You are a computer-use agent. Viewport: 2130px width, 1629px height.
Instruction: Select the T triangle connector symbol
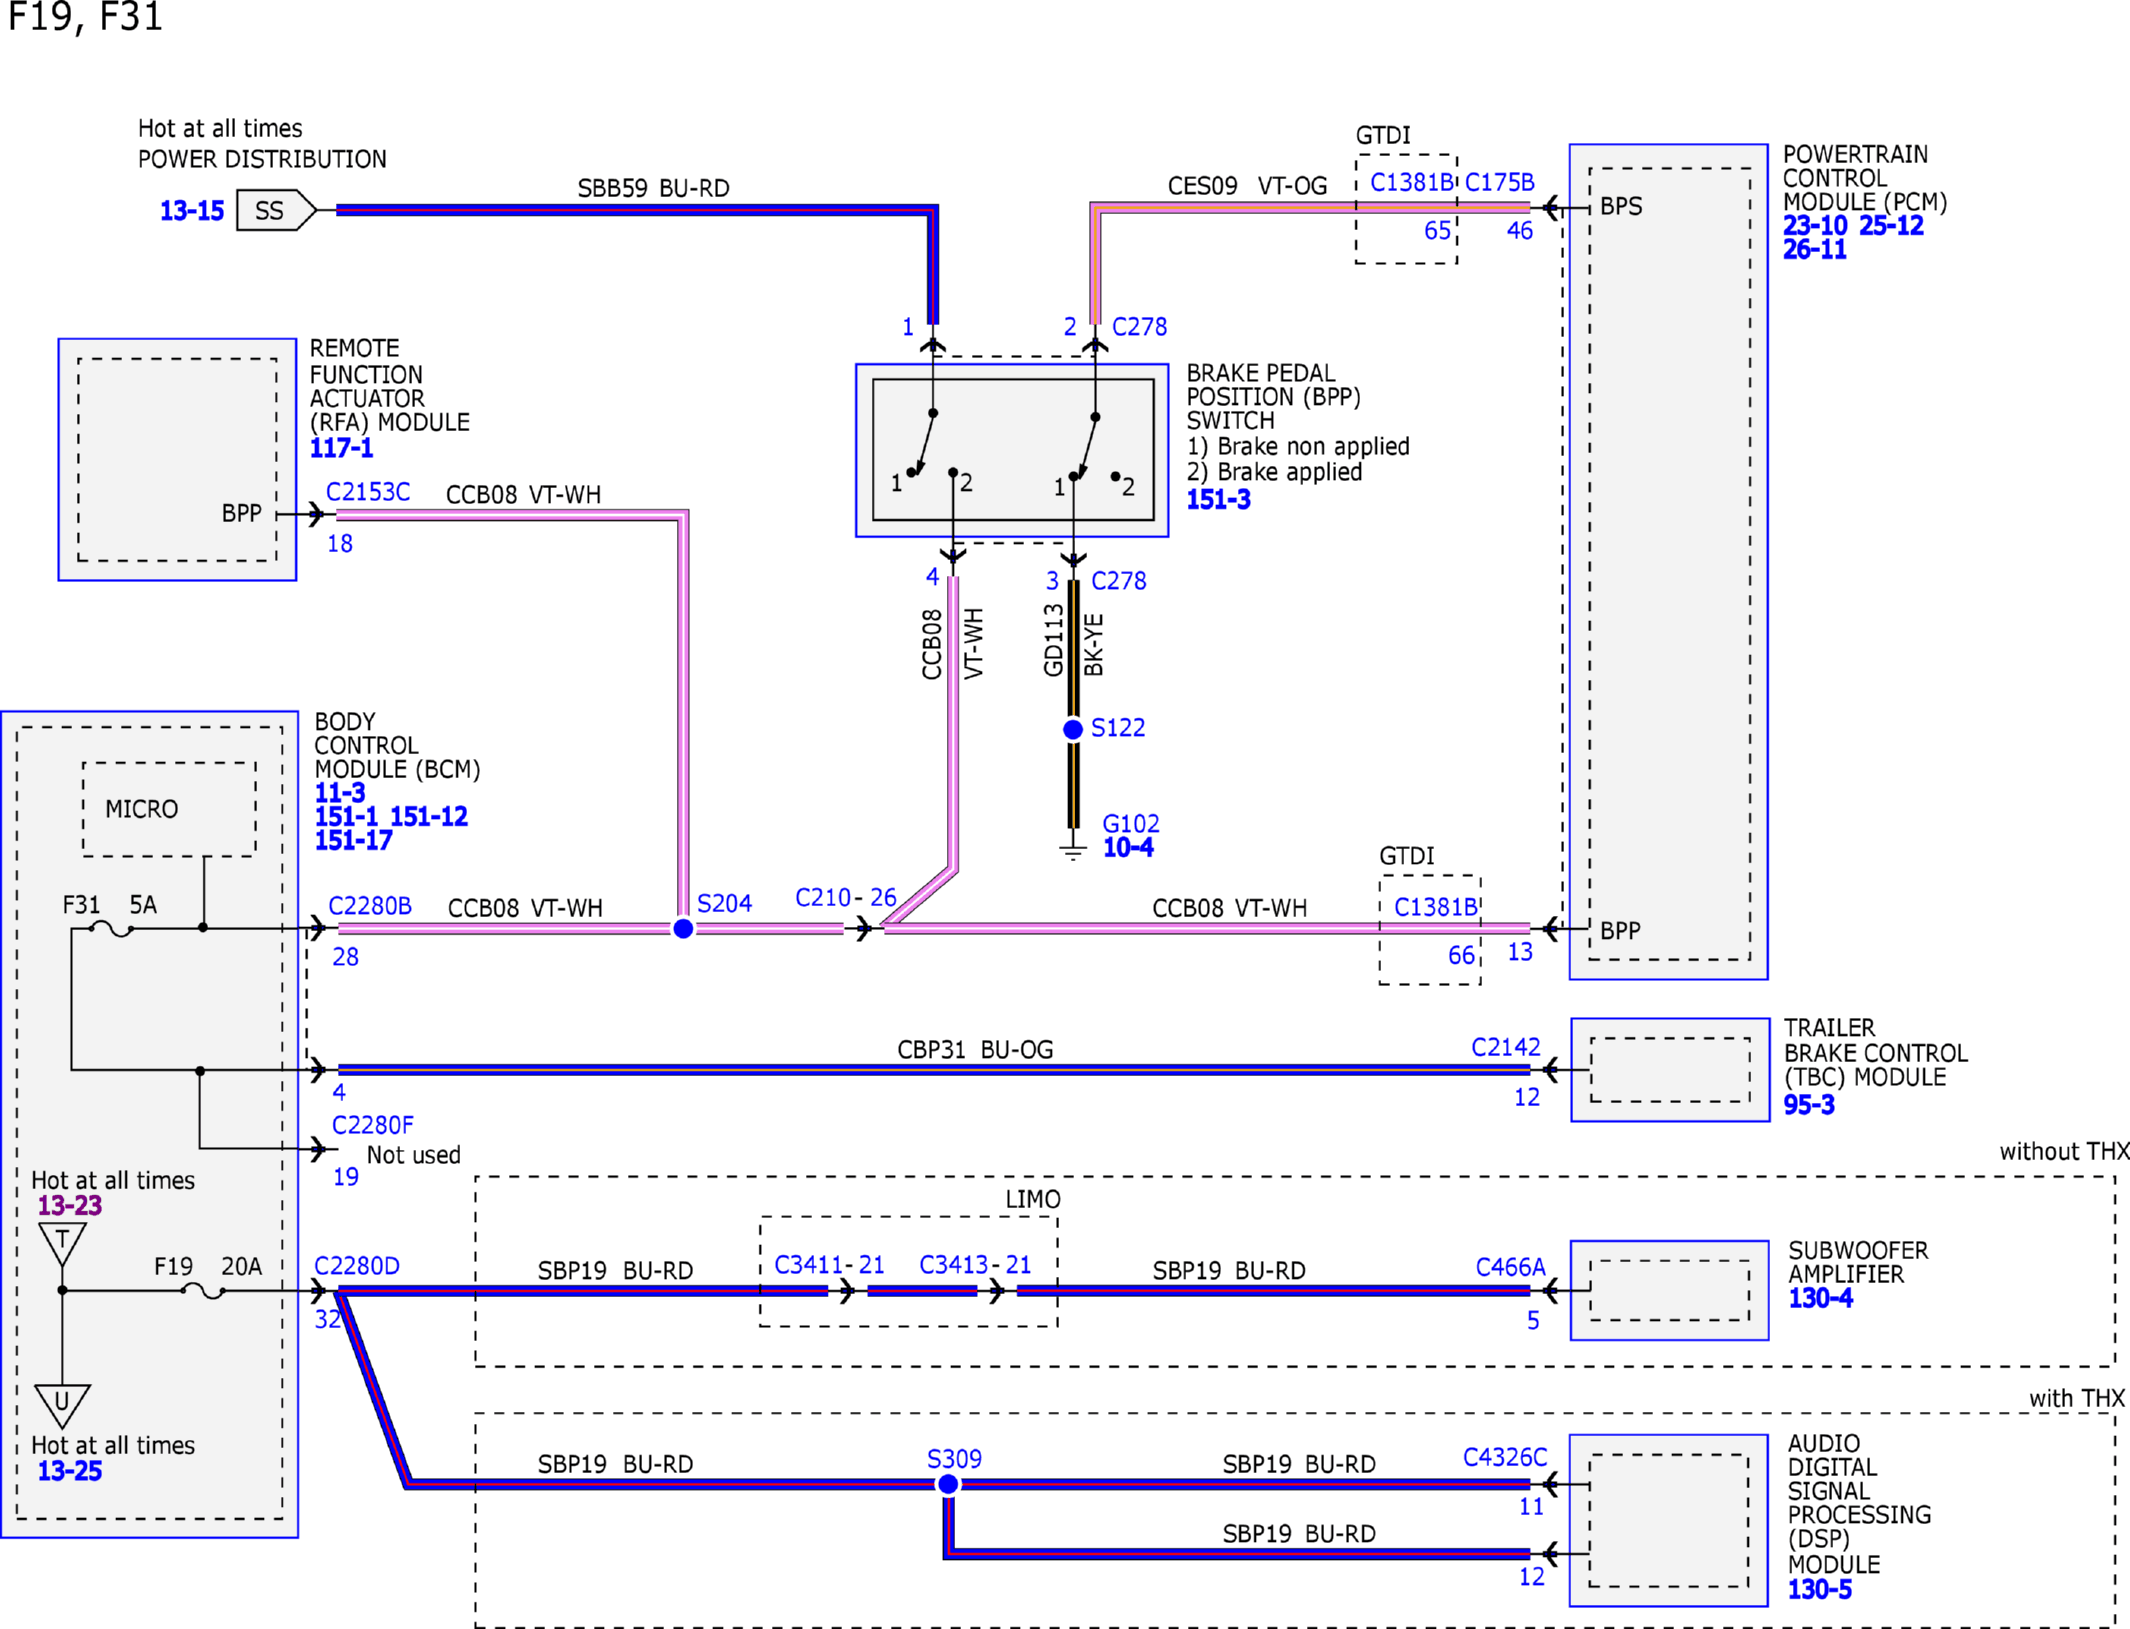(x=62, y=1243)
